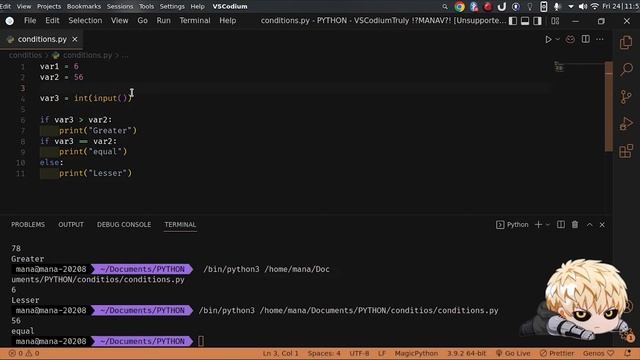Start Go Live server
Screen dimensions: 640x360
[x=513, y=353]
